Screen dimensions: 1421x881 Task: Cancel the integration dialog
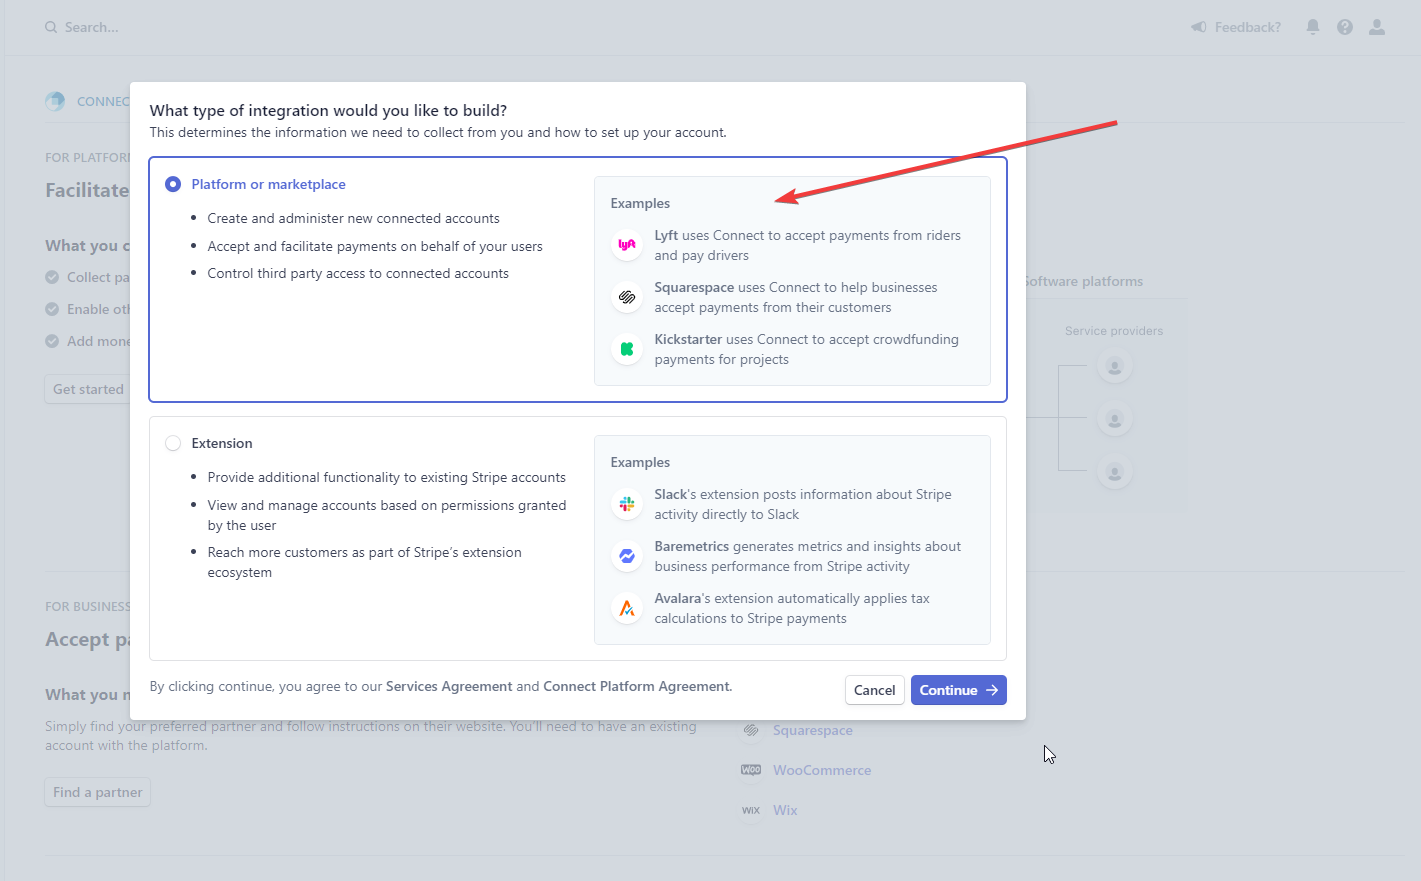(874, 690)
